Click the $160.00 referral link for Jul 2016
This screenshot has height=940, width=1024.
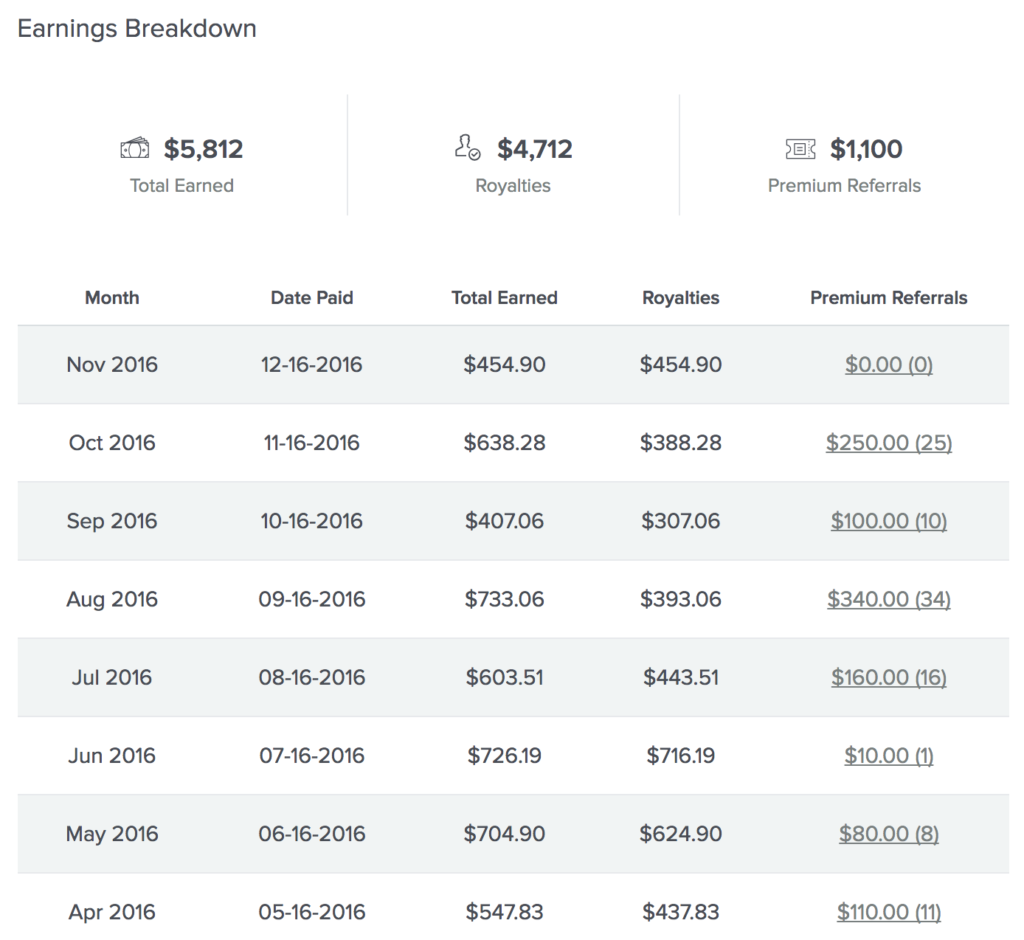(888, 677)
